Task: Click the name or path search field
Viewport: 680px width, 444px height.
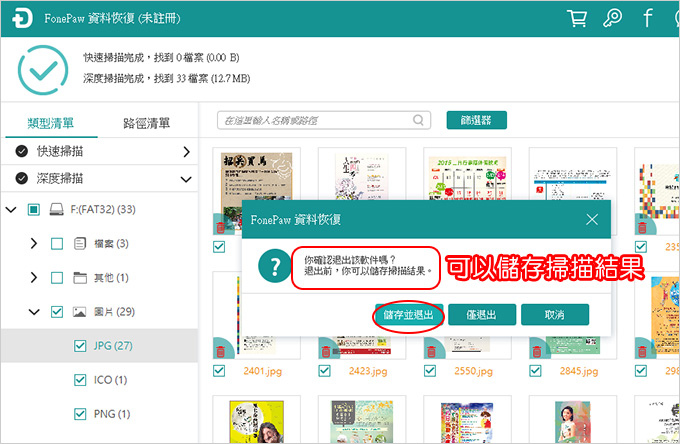Action: click(x=324, y=120)
